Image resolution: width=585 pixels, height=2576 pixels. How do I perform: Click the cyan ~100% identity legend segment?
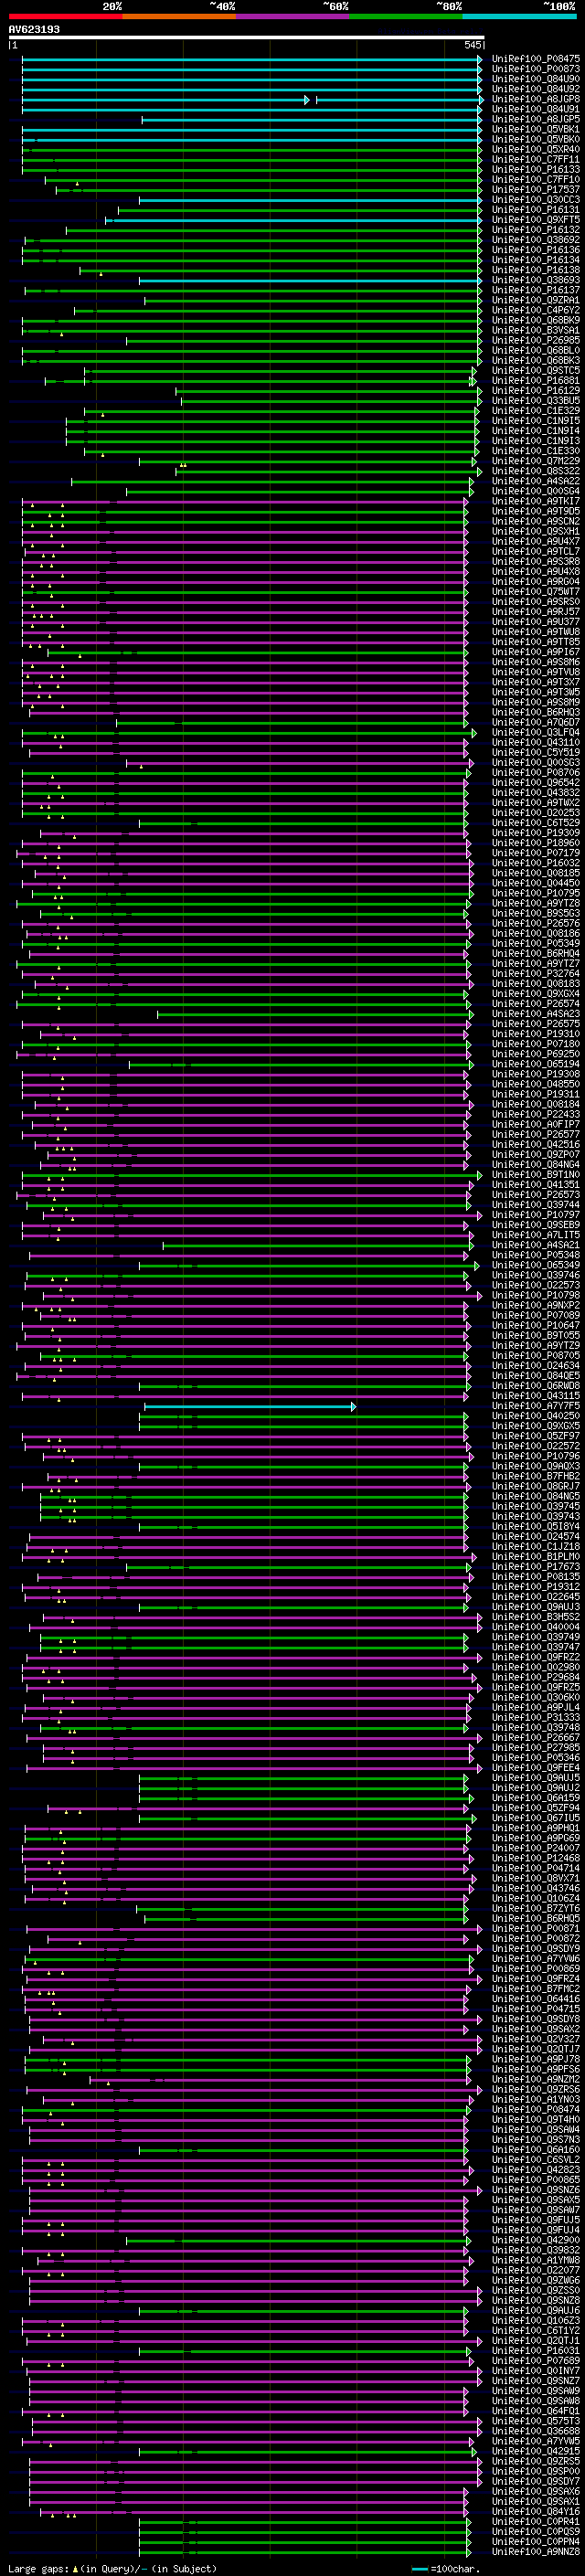click(519, 16)
